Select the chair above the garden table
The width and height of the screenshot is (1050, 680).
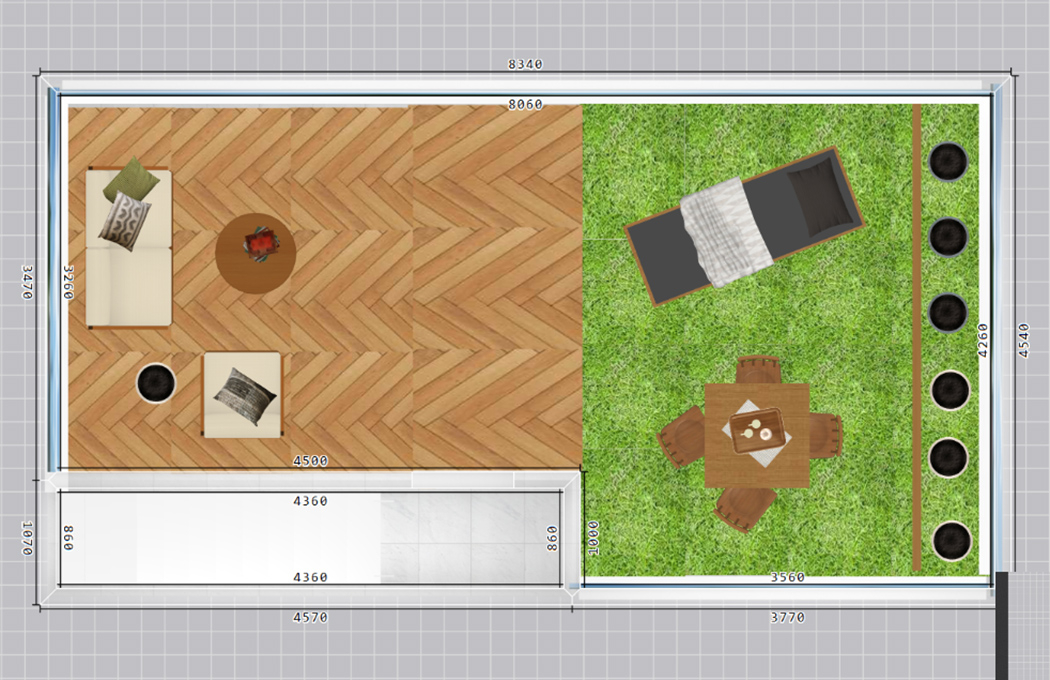757,370
